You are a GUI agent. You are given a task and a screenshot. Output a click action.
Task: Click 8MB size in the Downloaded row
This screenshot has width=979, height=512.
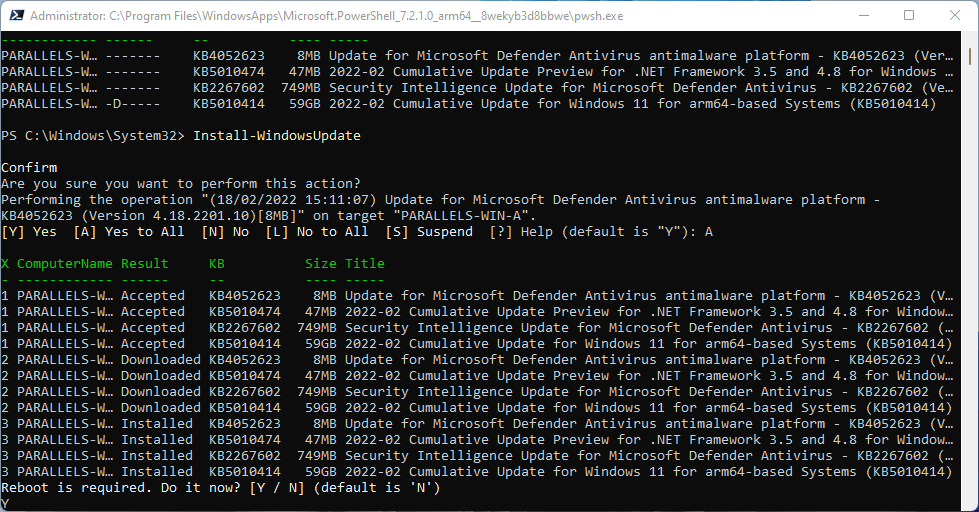[325, 360]
